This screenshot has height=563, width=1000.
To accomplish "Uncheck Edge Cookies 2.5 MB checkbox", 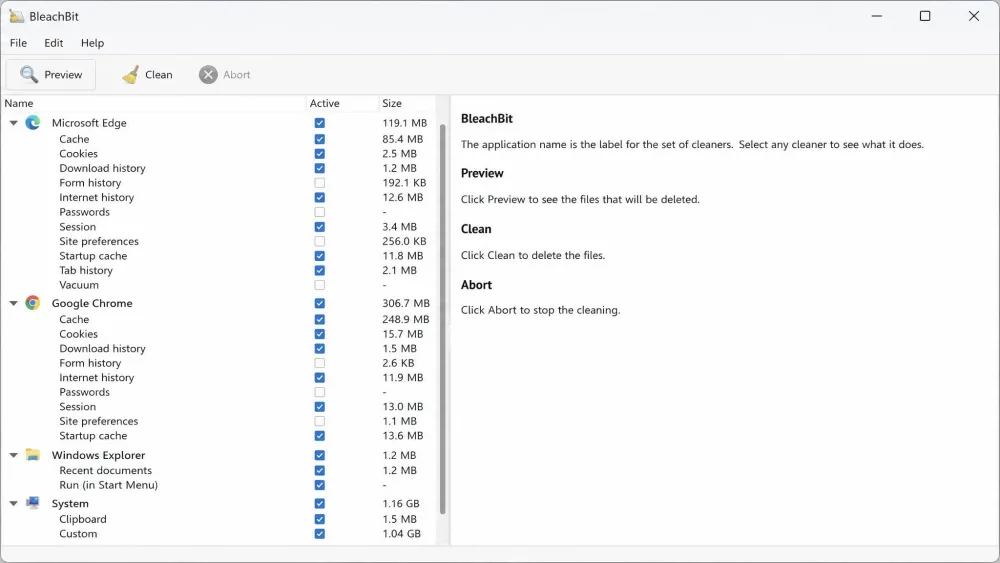I will [x=320, y=154].
